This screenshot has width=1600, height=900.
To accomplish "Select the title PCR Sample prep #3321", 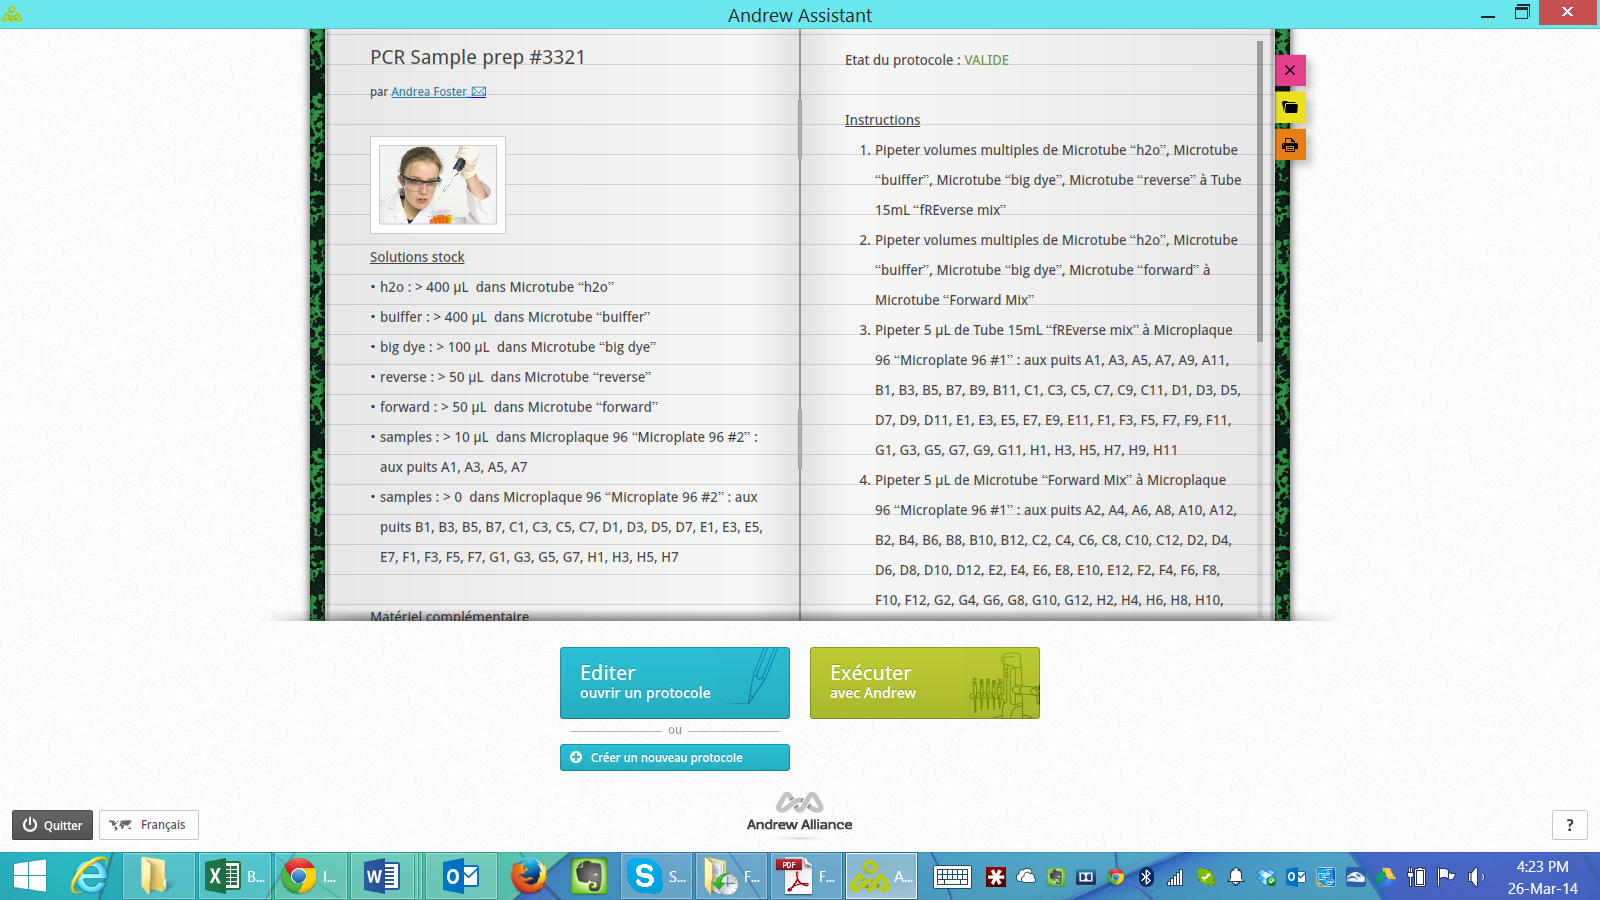I will point(478,57).
